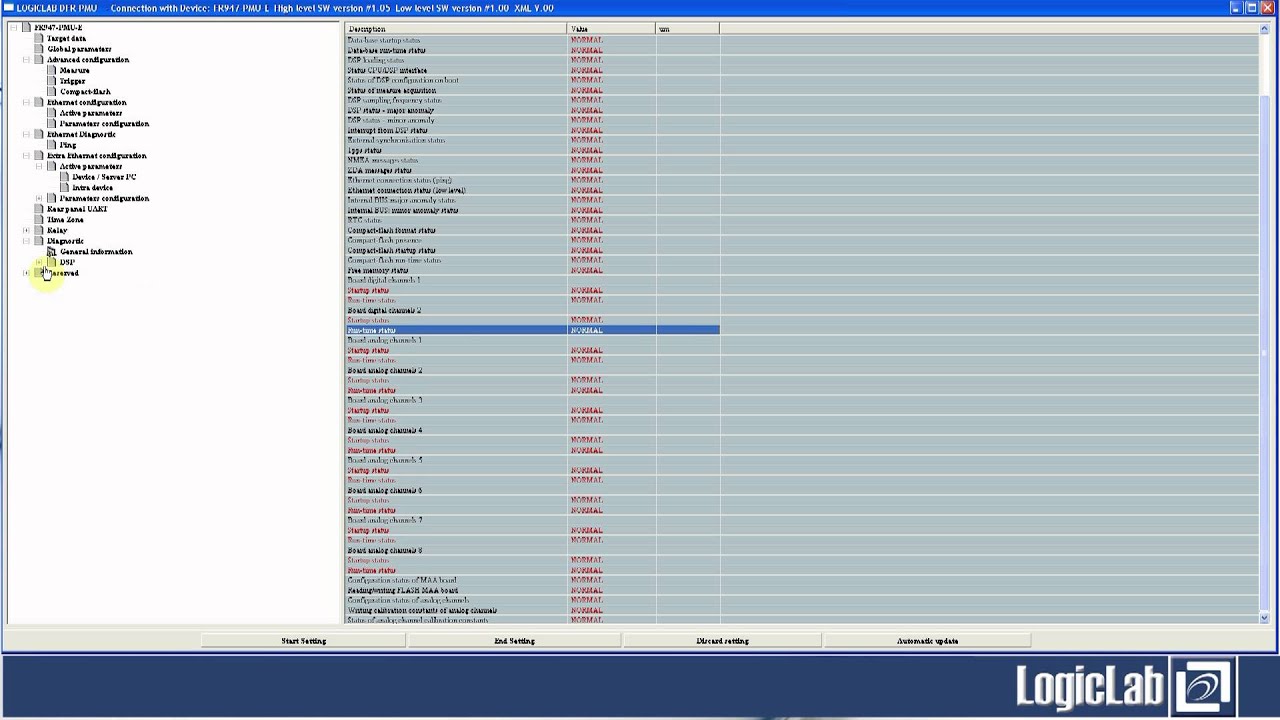This screenshot has width=1280, height=720.
Task: Click the Relay node icon
Action: click(x=39, y=230)
